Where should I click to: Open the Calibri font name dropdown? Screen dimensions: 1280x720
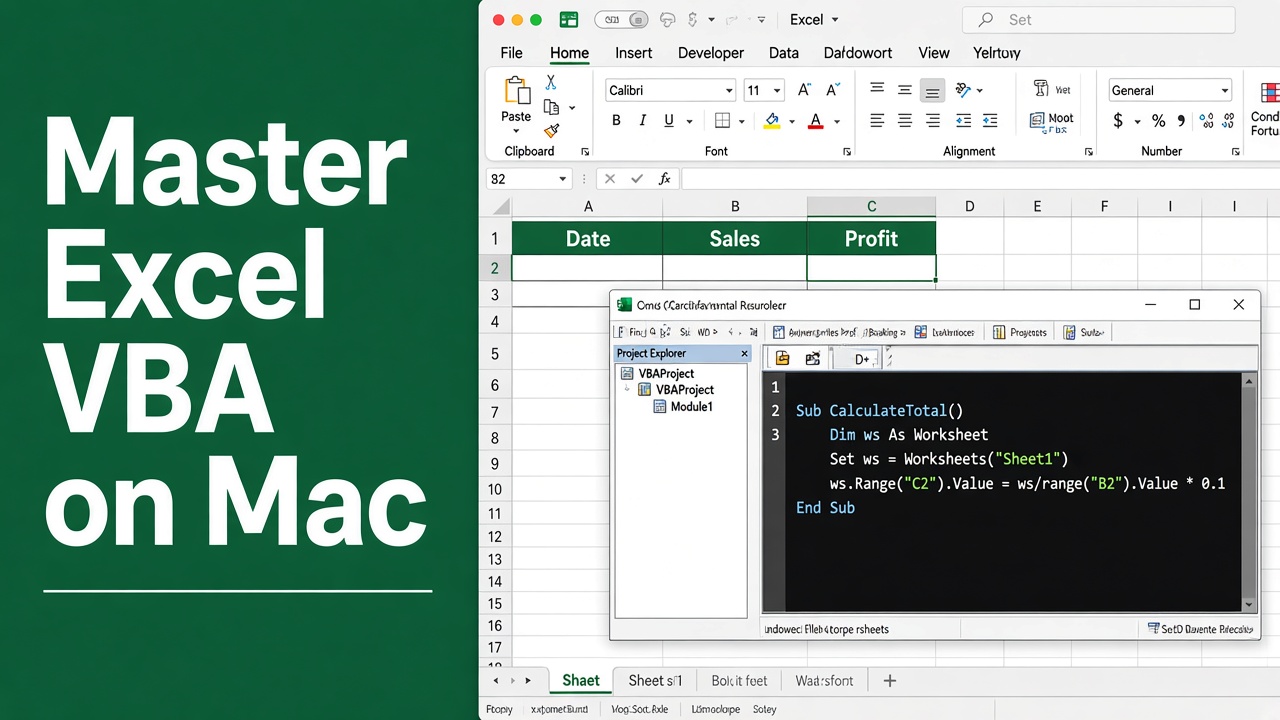click(729, 91)
